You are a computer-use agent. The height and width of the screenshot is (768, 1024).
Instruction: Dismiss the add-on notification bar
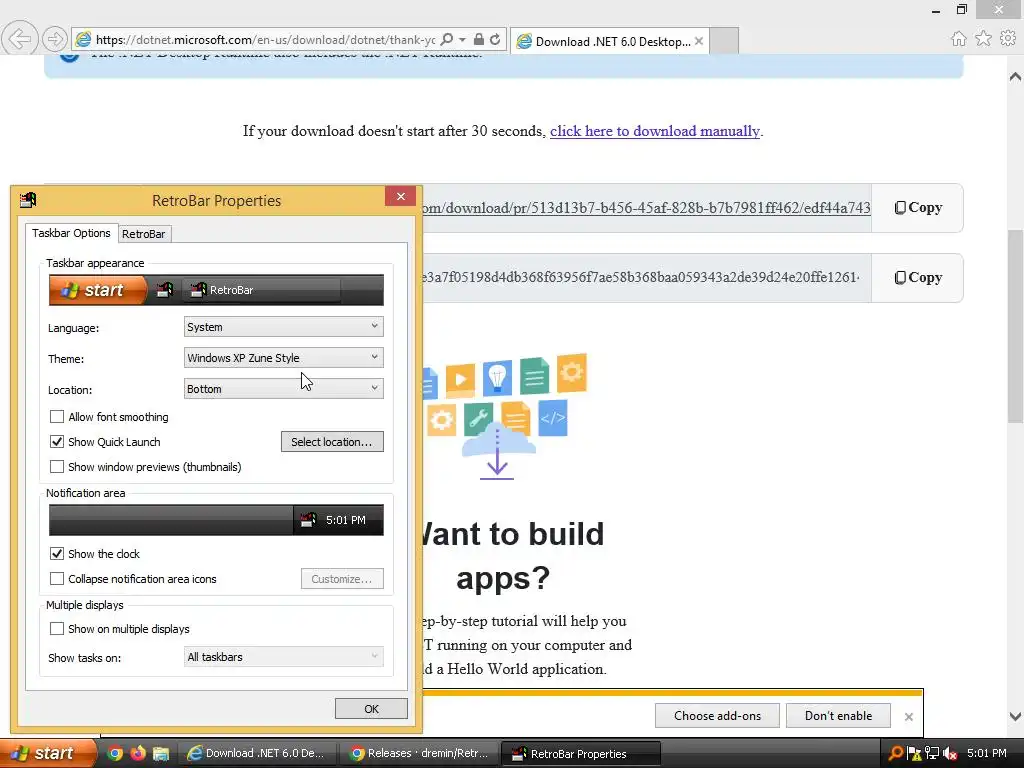click(908, 716)
